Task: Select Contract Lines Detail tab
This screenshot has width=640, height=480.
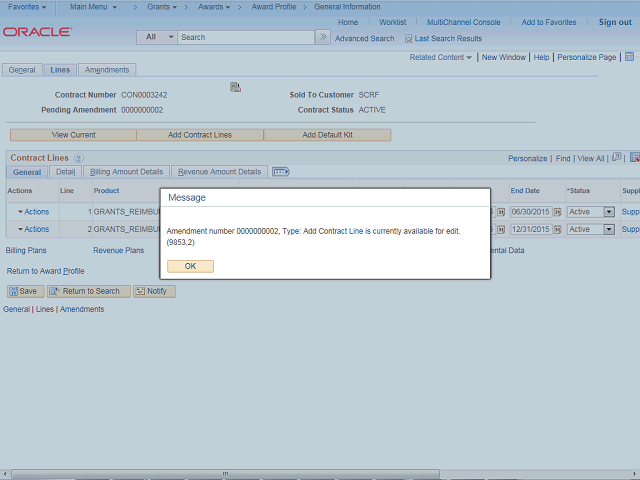Action: point(66,172)
